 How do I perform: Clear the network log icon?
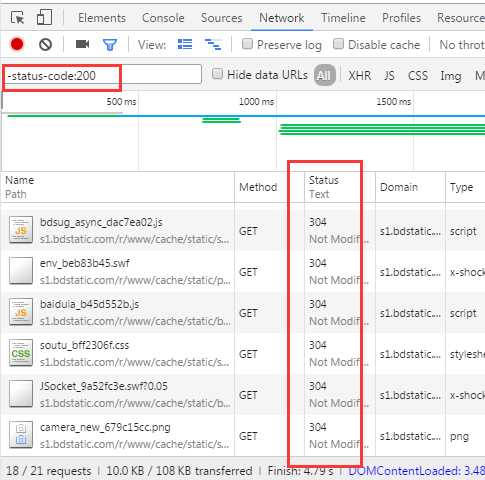pyautogui.click(x=45, y=44)
